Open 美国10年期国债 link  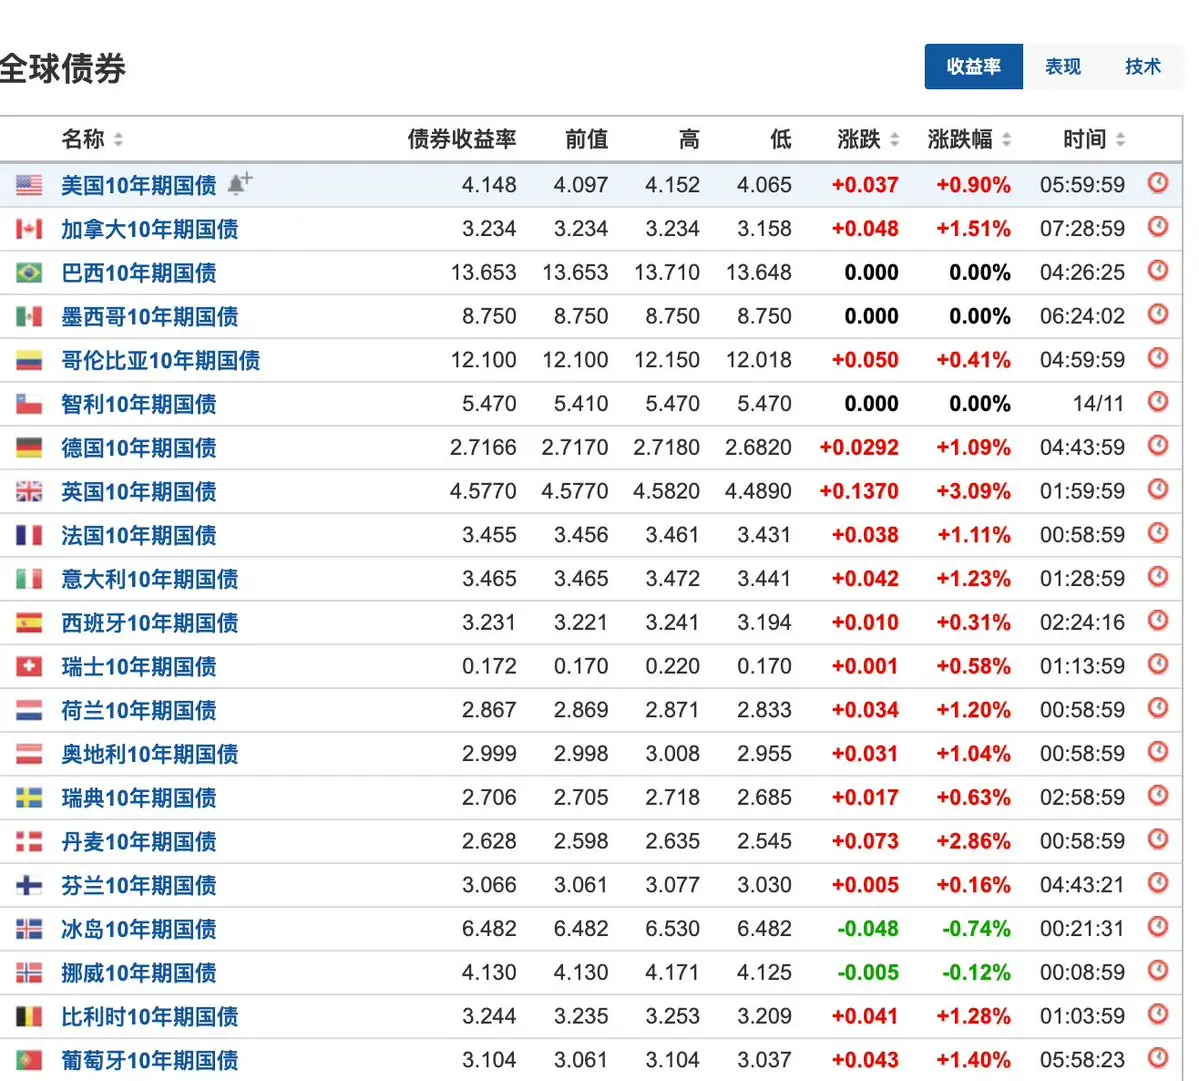[138, 185]
